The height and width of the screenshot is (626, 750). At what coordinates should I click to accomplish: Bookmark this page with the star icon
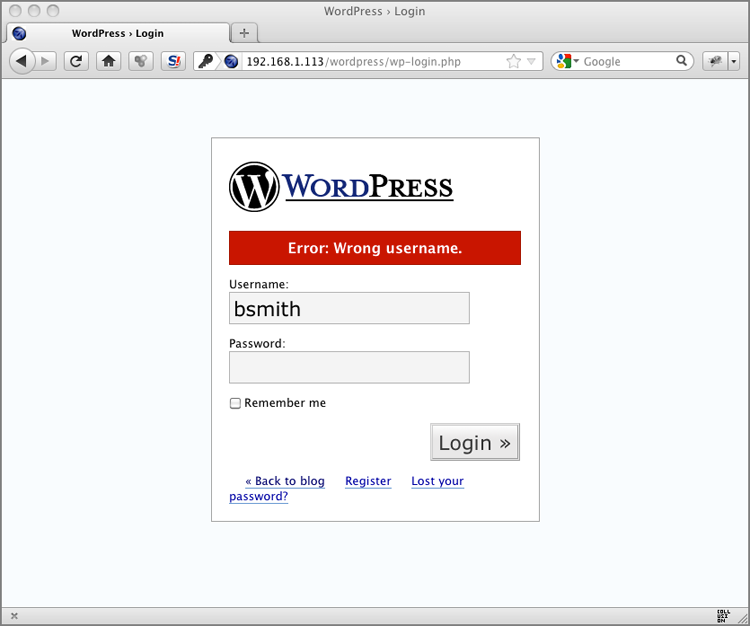[514, 61]
